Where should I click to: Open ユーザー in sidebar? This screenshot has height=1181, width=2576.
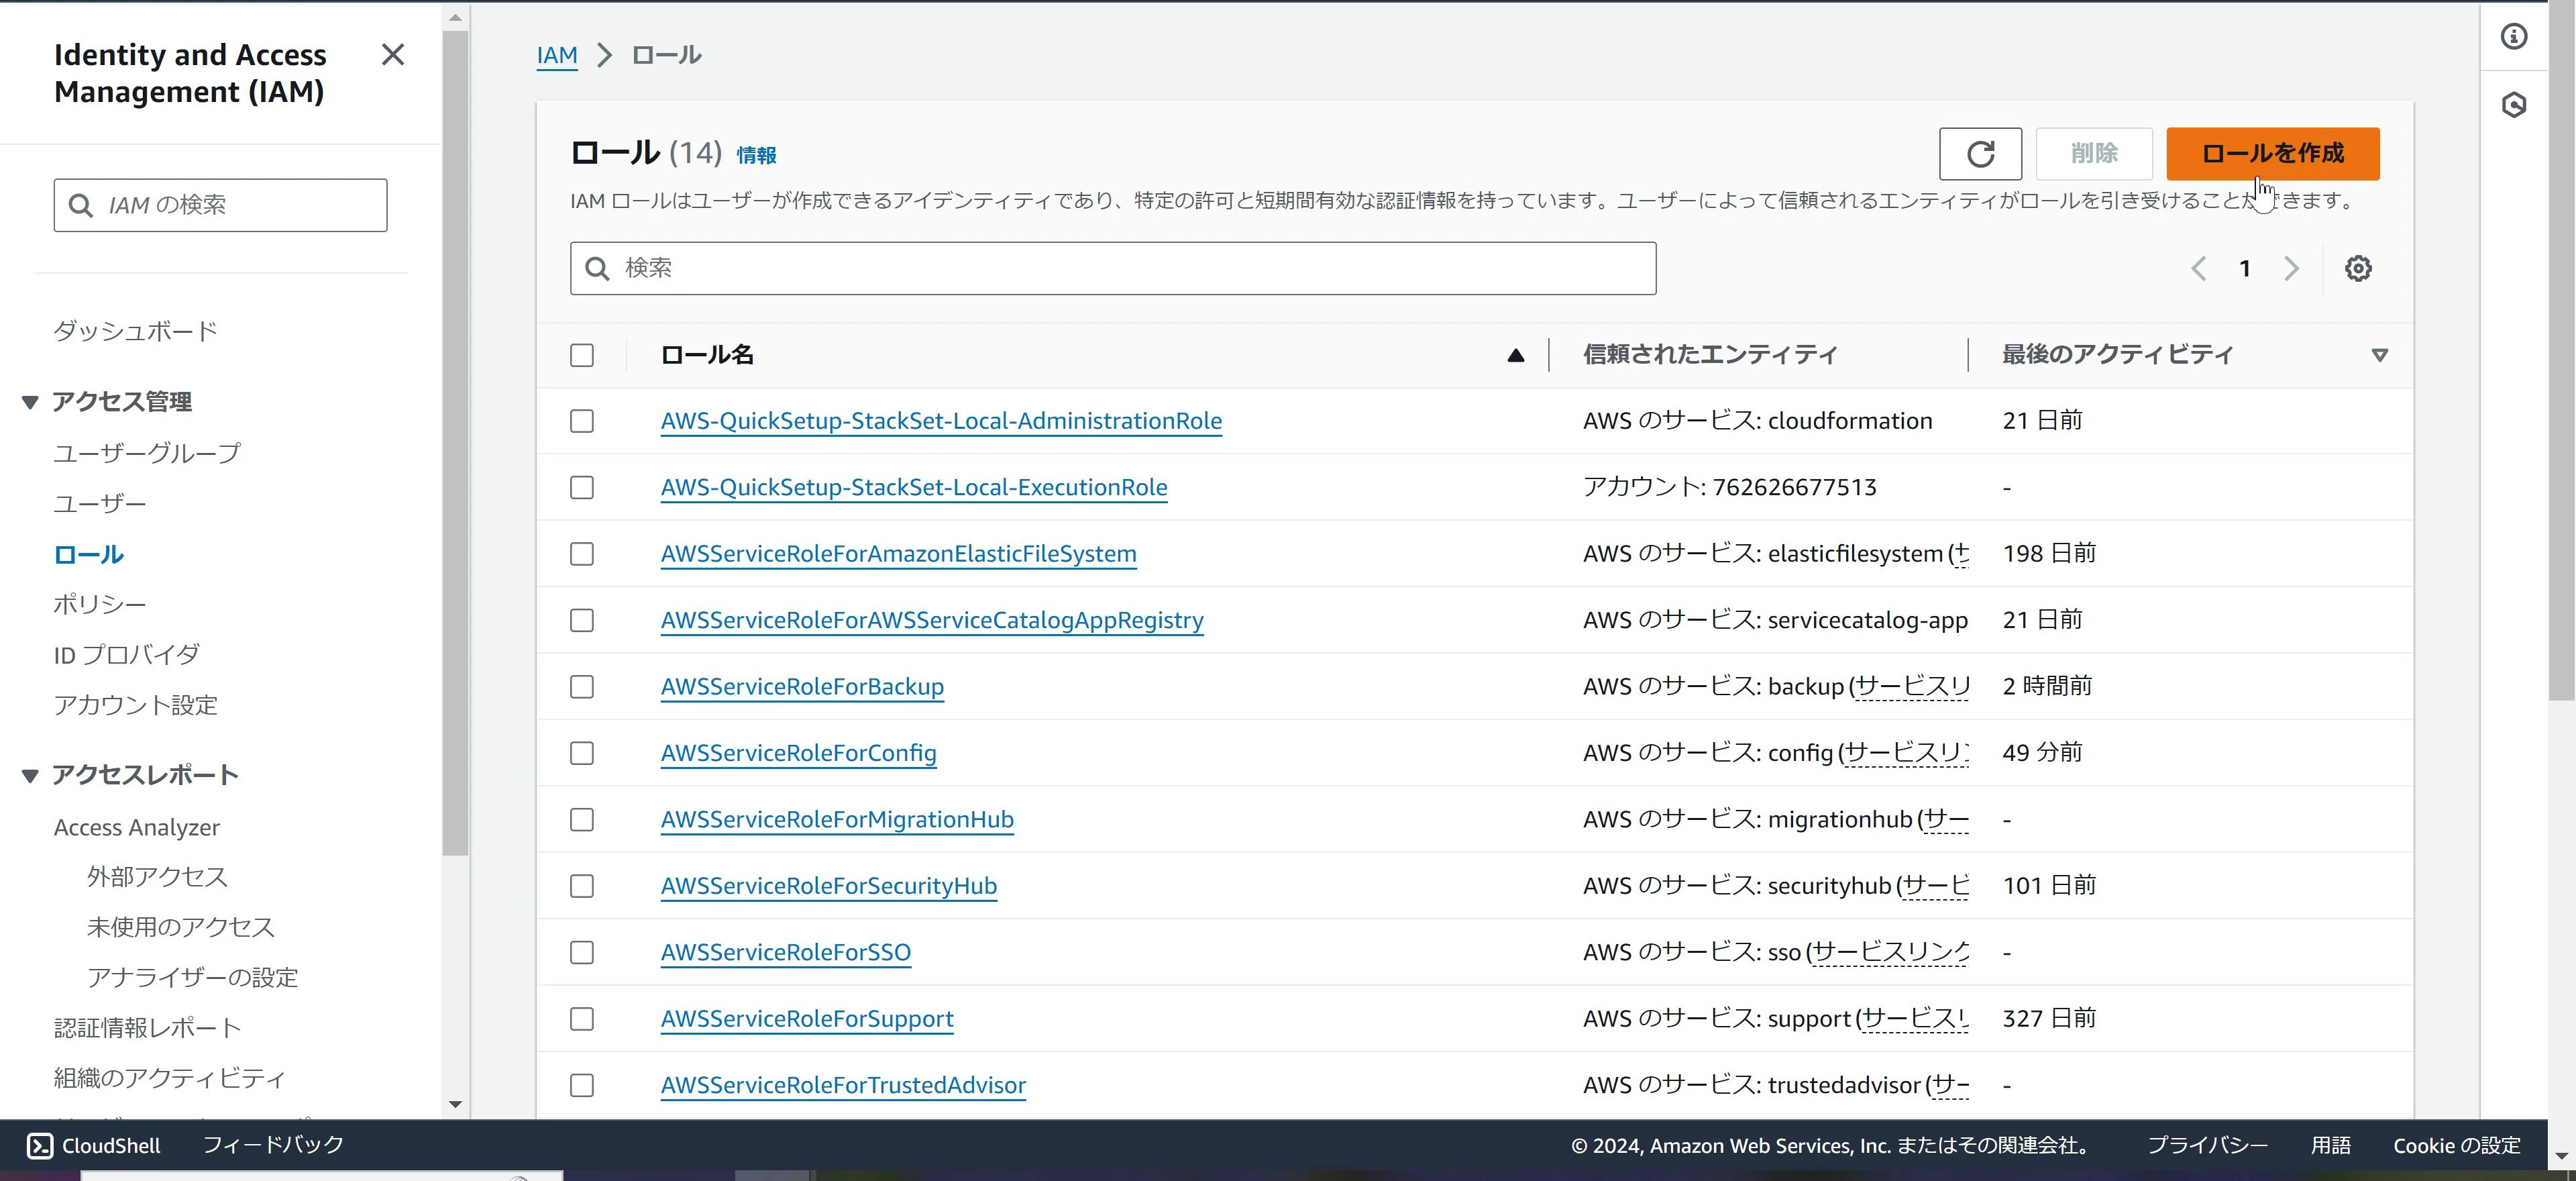[100, 504]
